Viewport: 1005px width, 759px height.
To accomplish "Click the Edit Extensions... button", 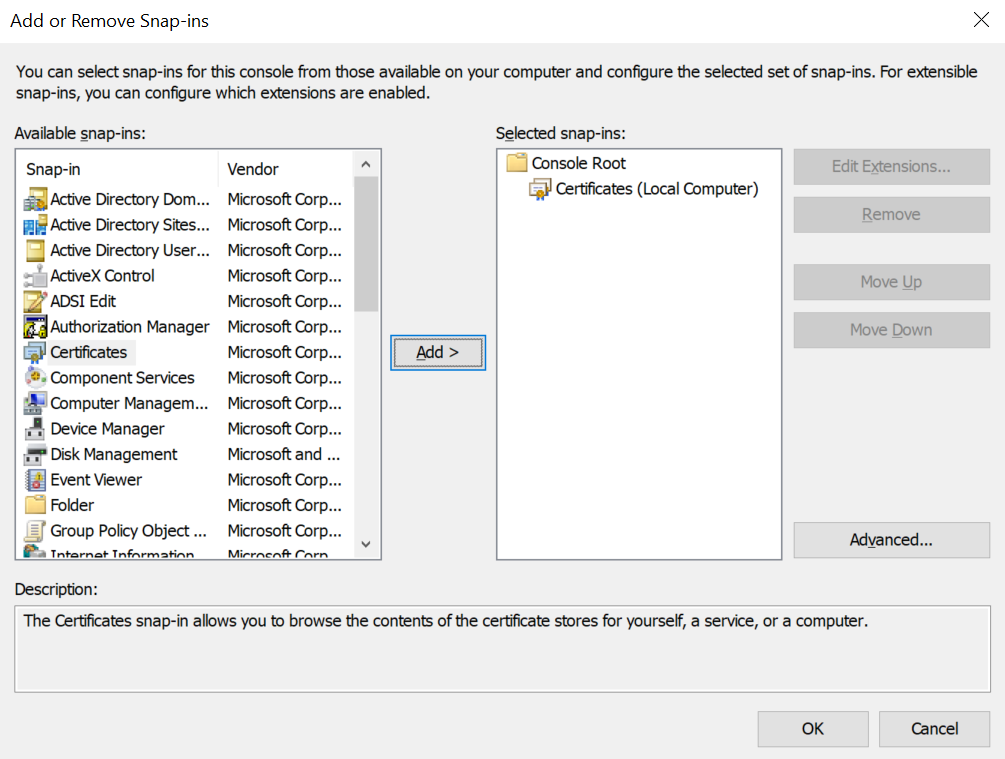I will [892, 167].
